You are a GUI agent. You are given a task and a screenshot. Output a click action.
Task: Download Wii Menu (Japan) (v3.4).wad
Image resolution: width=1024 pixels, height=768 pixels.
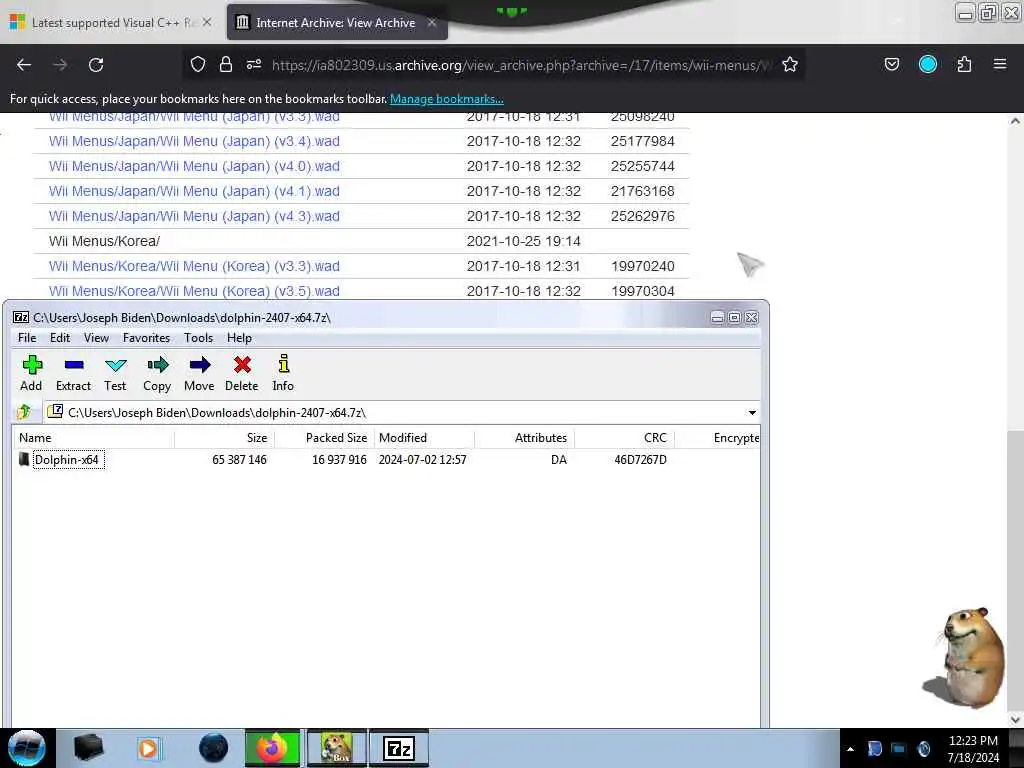click(194, 141)
